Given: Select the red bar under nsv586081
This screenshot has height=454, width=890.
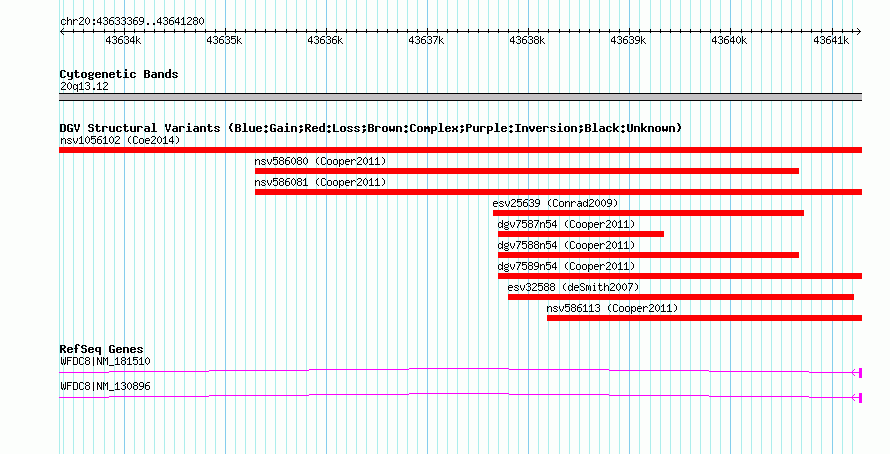Looking at the screenshot, I should click(x=559, y=192).
